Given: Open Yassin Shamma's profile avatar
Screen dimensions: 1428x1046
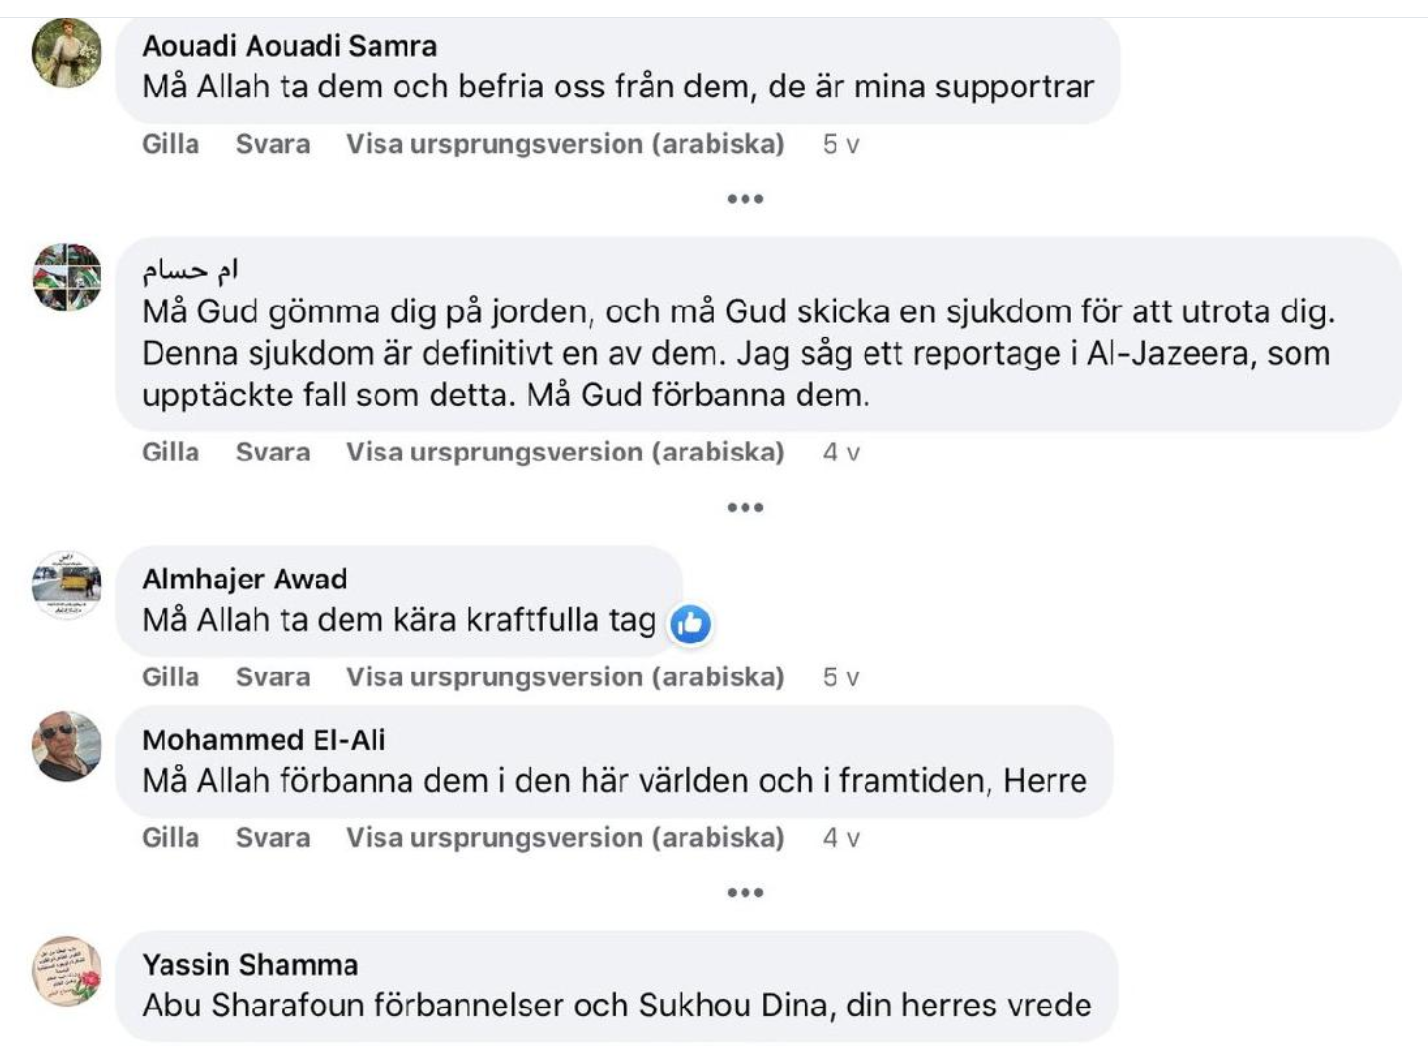Looking at the screenshot, I should (x=67, y=971).
